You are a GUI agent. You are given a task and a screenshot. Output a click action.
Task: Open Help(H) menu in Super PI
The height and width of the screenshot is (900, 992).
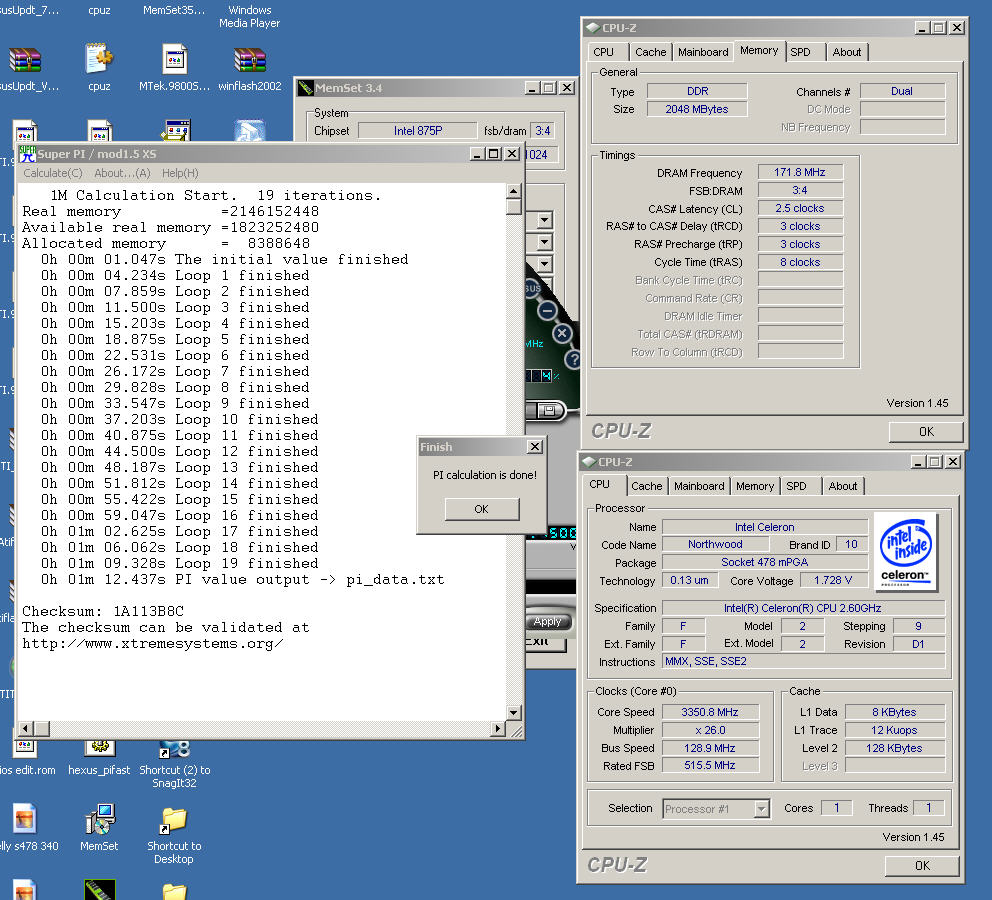[180, 173]
